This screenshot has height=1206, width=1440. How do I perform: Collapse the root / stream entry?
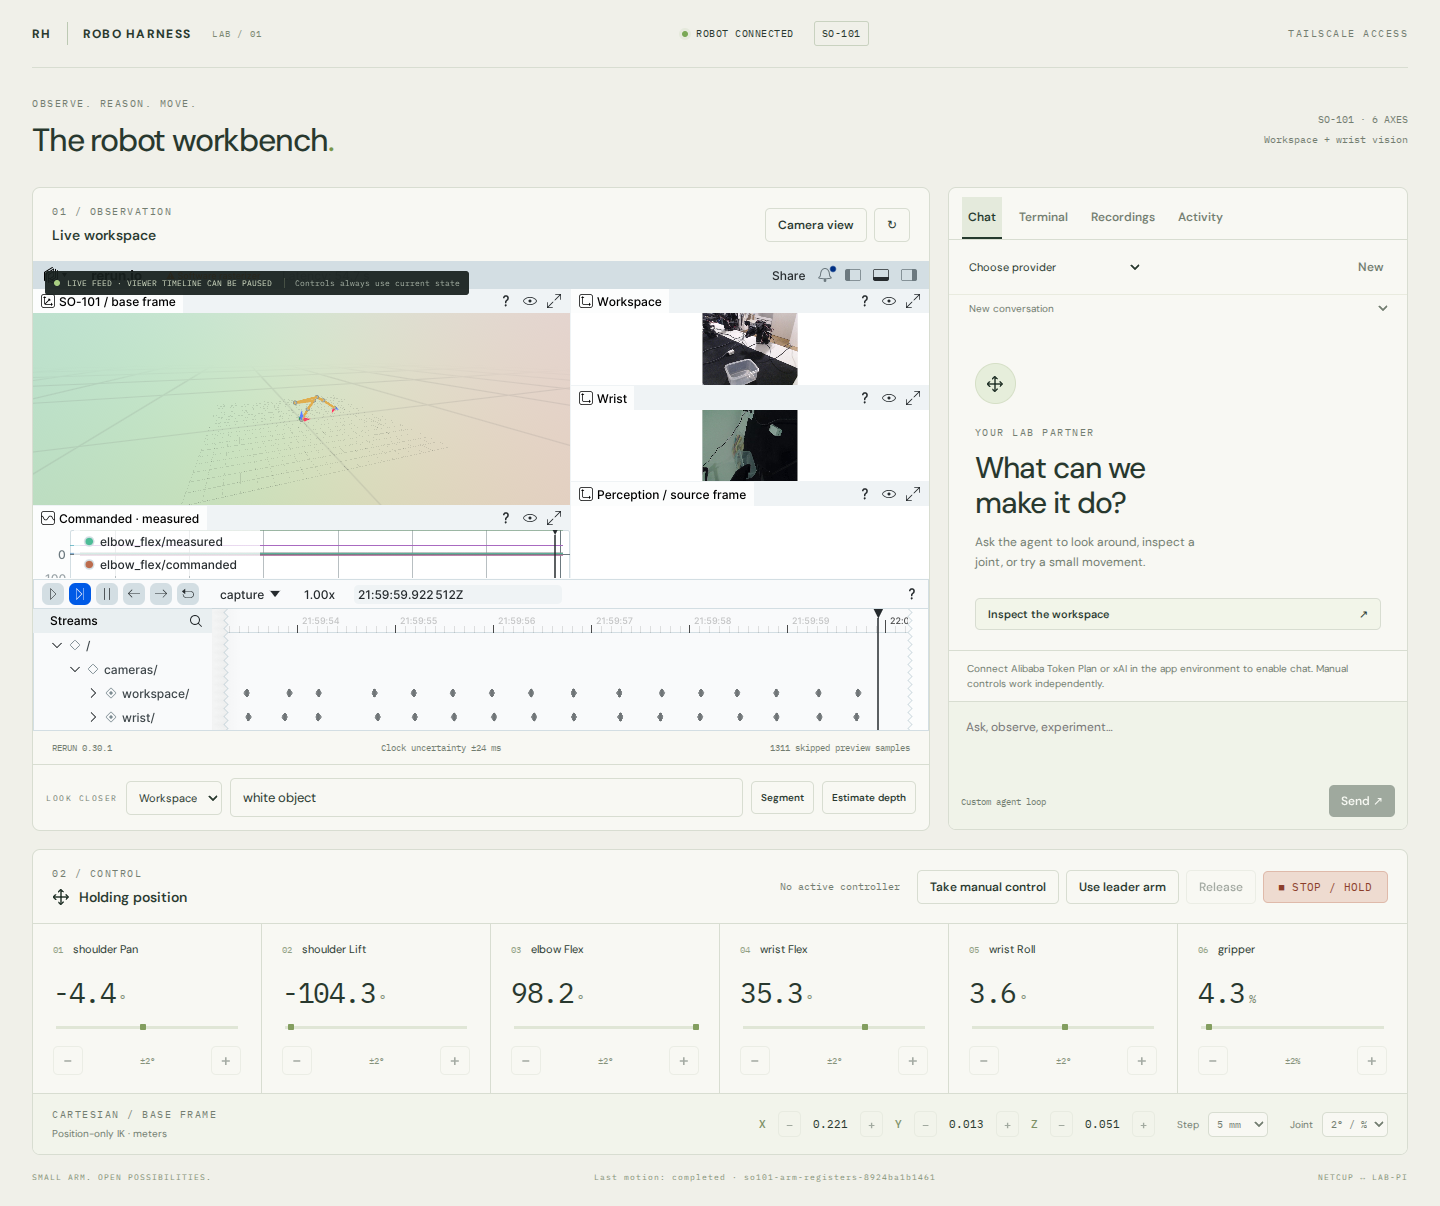(x=57, y=645)
